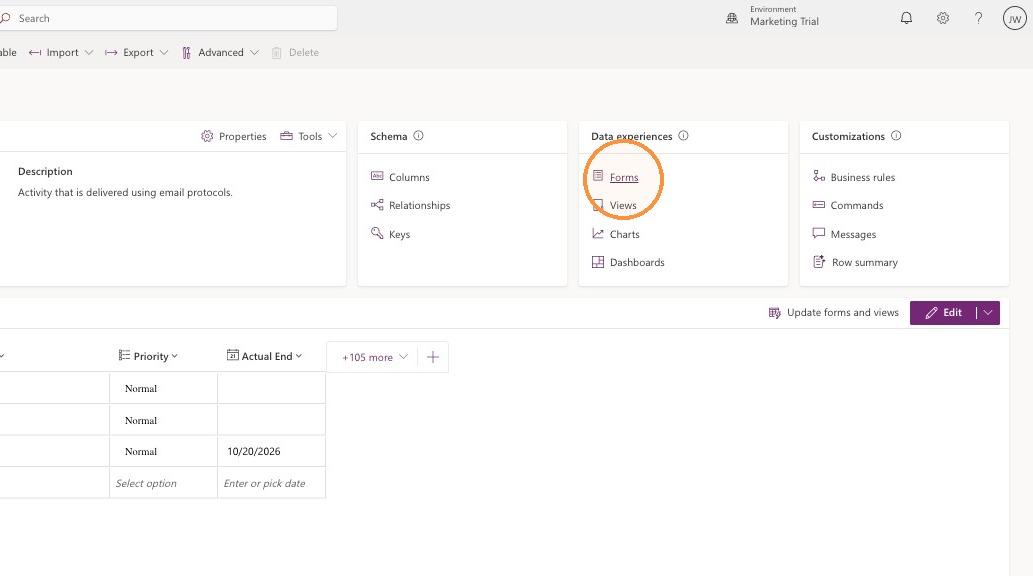Image resolution: width=1033 pixels, height=576 pixels.
Task: Click the Properties gear icon
Action: 207,136
